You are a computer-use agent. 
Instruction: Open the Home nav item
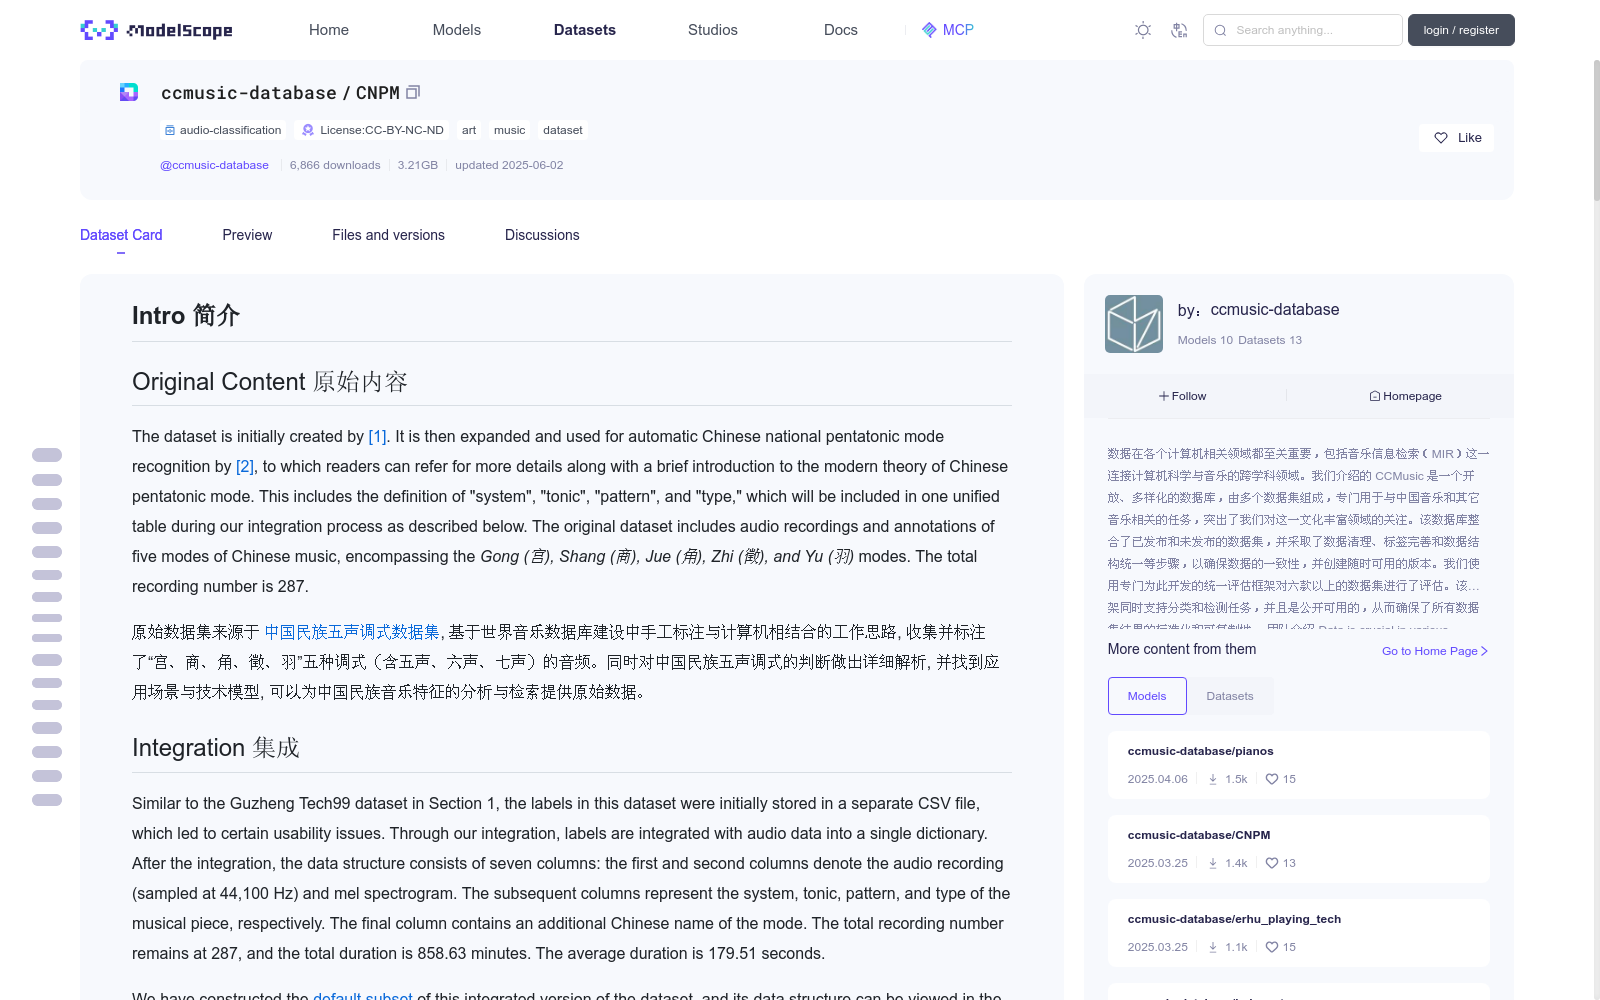329,30
